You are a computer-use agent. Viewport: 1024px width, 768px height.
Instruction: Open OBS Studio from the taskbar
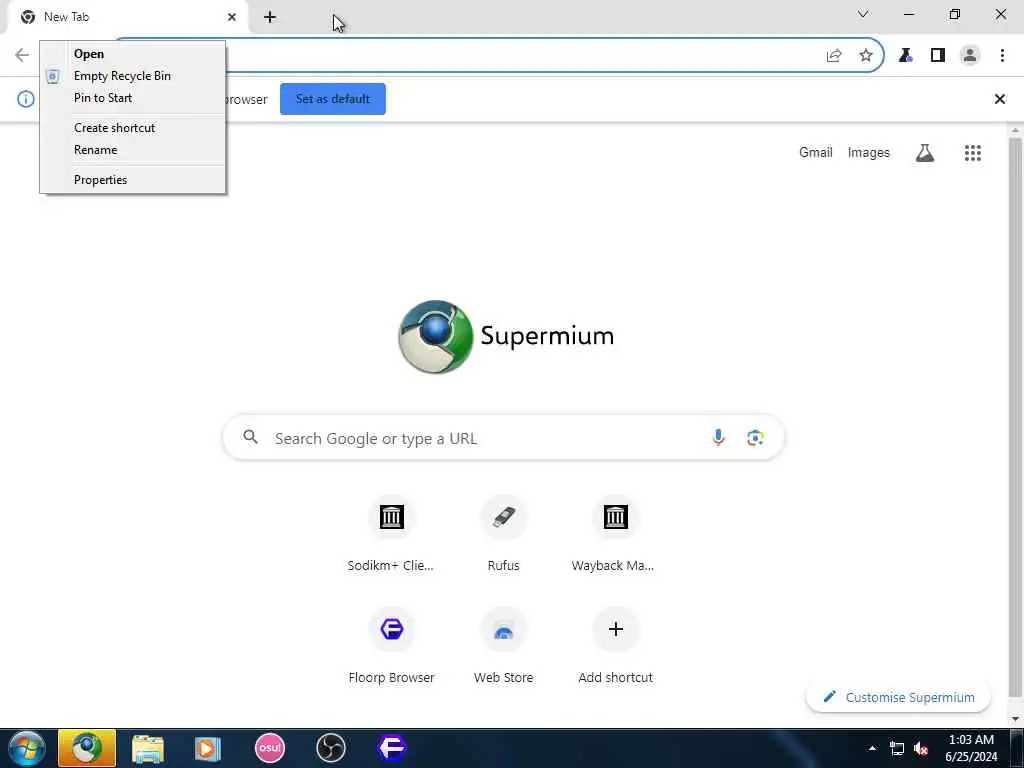point(330,748)
